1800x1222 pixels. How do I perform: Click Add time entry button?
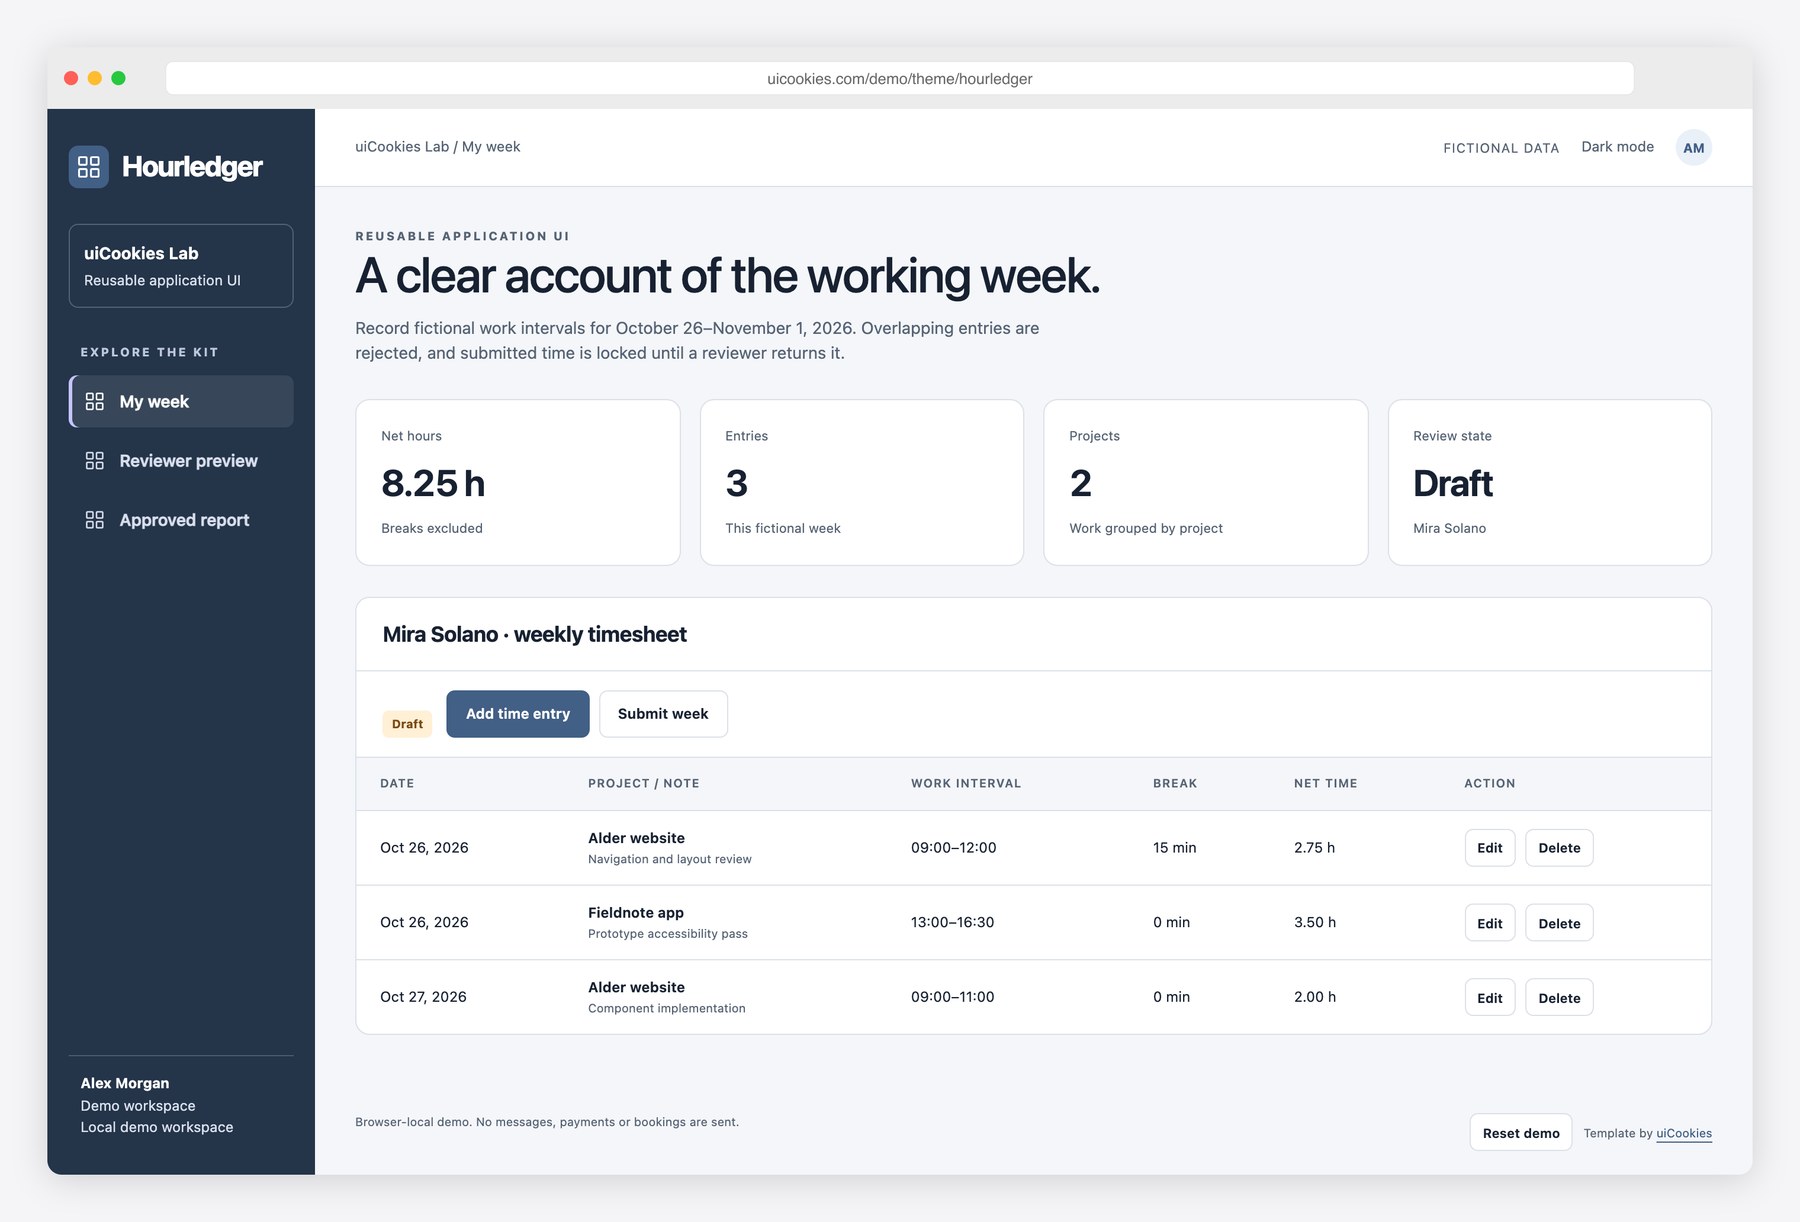click(518, 714)
